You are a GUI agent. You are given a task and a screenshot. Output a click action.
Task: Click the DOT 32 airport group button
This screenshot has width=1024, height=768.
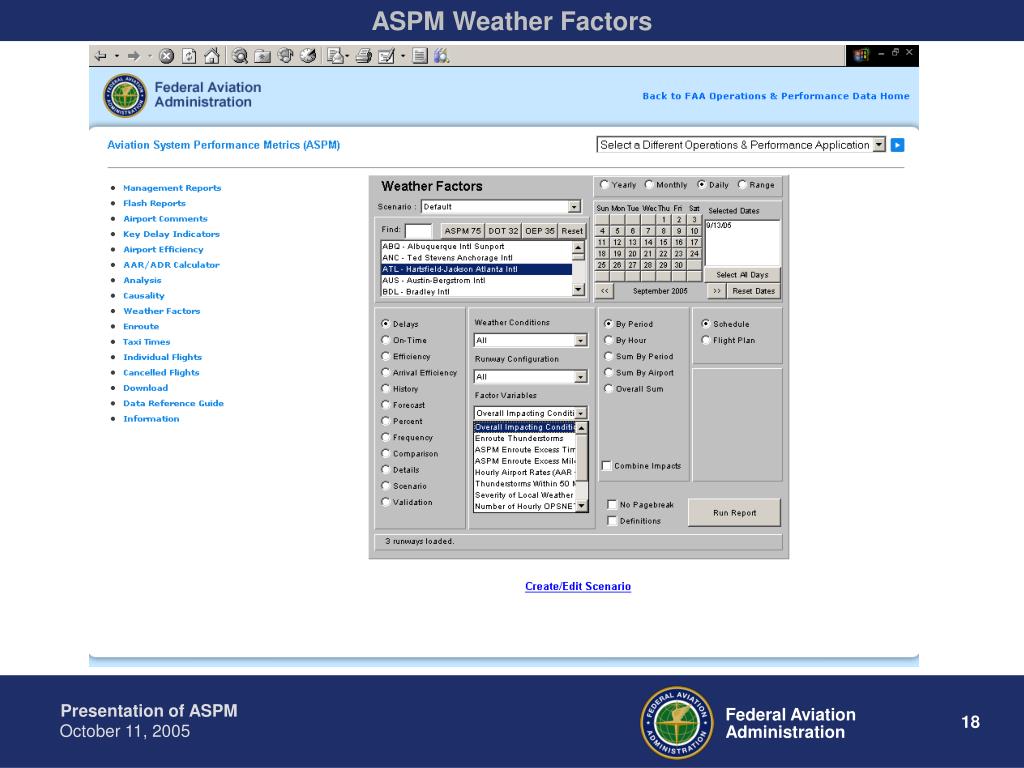[x=503, y=231]
